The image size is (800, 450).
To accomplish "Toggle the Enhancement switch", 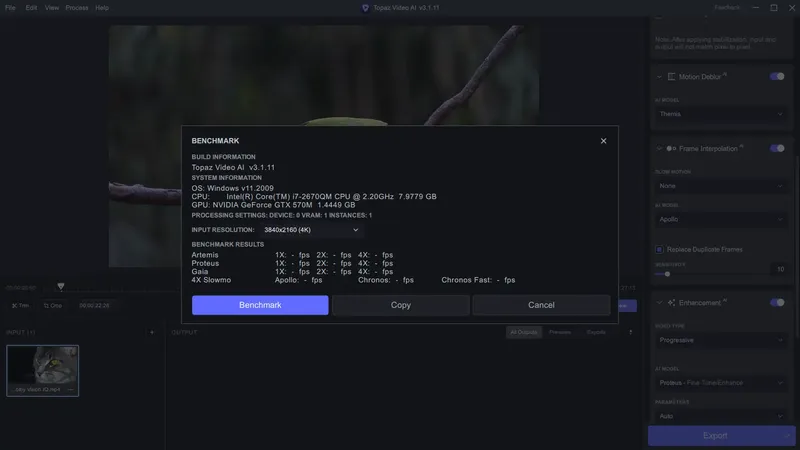I will coord(777,303).
